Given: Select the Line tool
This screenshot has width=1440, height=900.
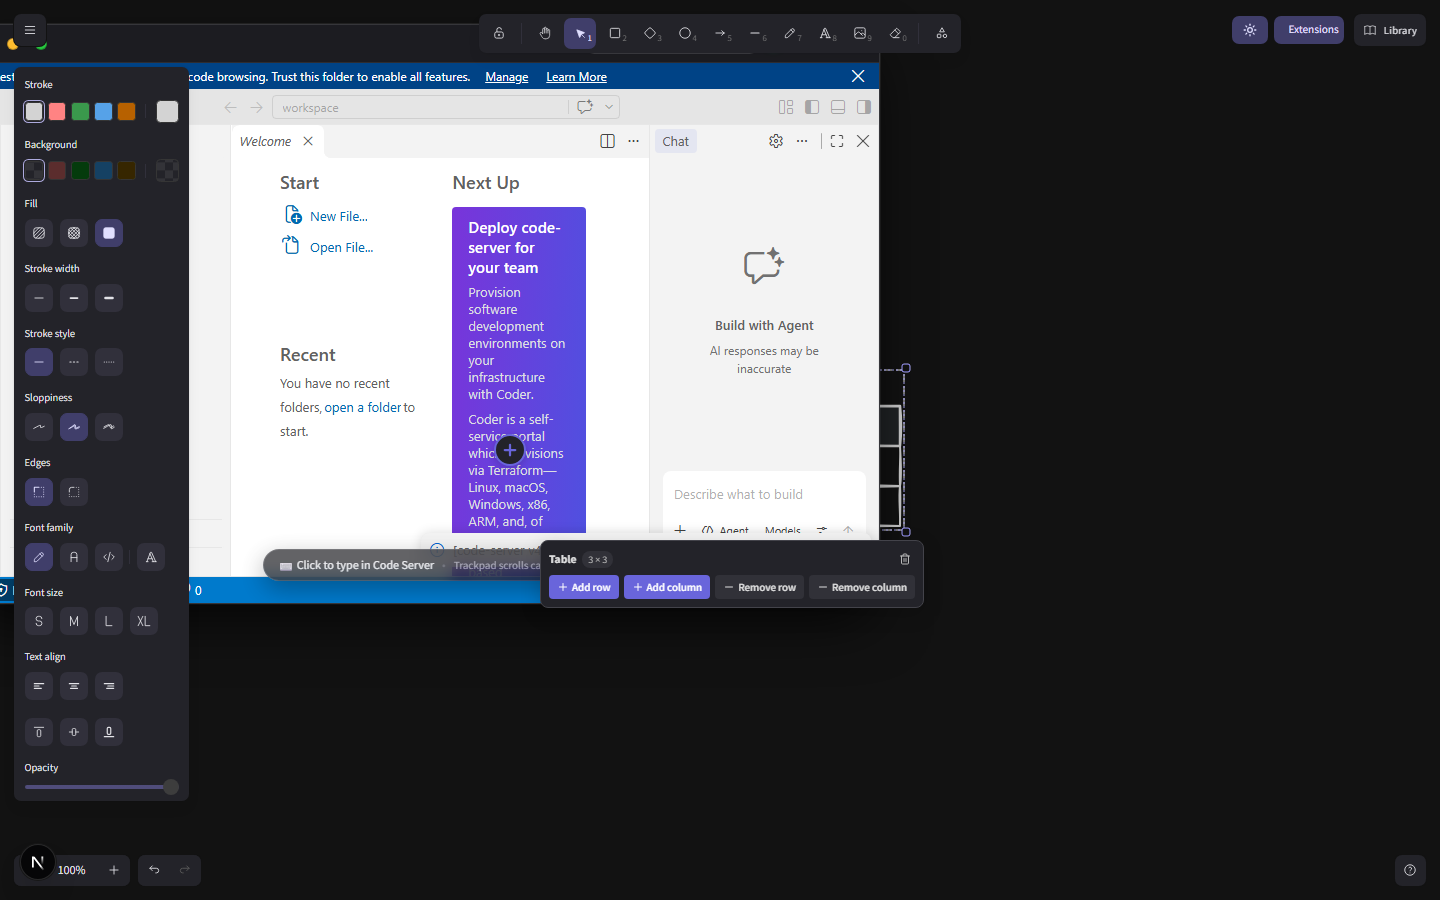Looking at the screenshot, I should [x=756, y=33].
